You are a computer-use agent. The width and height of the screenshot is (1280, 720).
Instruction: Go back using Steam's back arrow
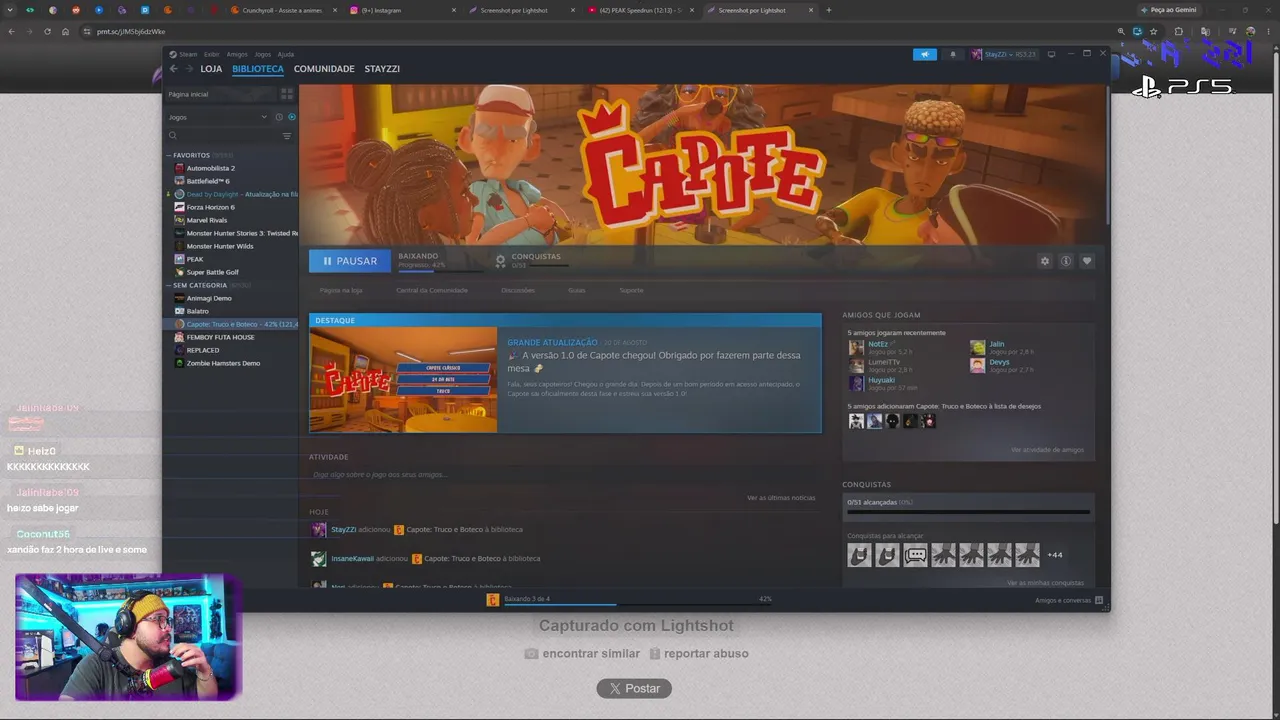click(173, 69)
